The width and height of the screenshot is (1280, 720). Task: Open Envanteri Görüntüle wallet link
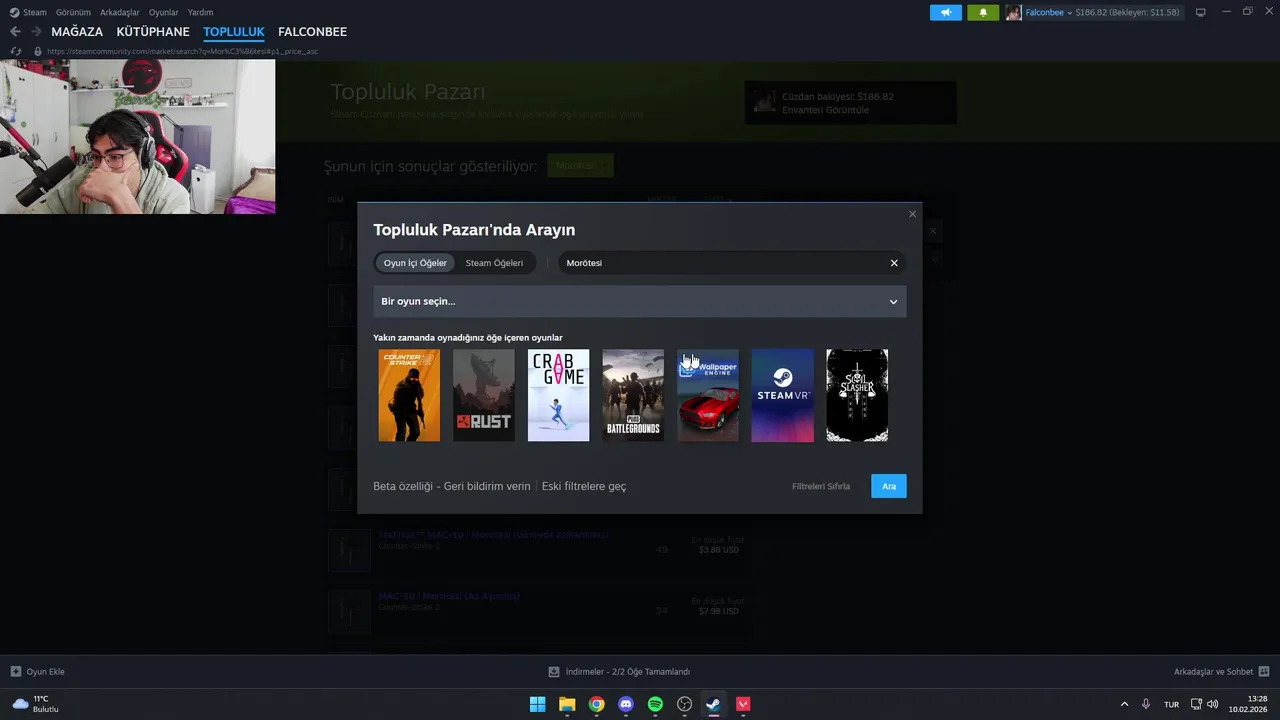[x=826, y=110]
